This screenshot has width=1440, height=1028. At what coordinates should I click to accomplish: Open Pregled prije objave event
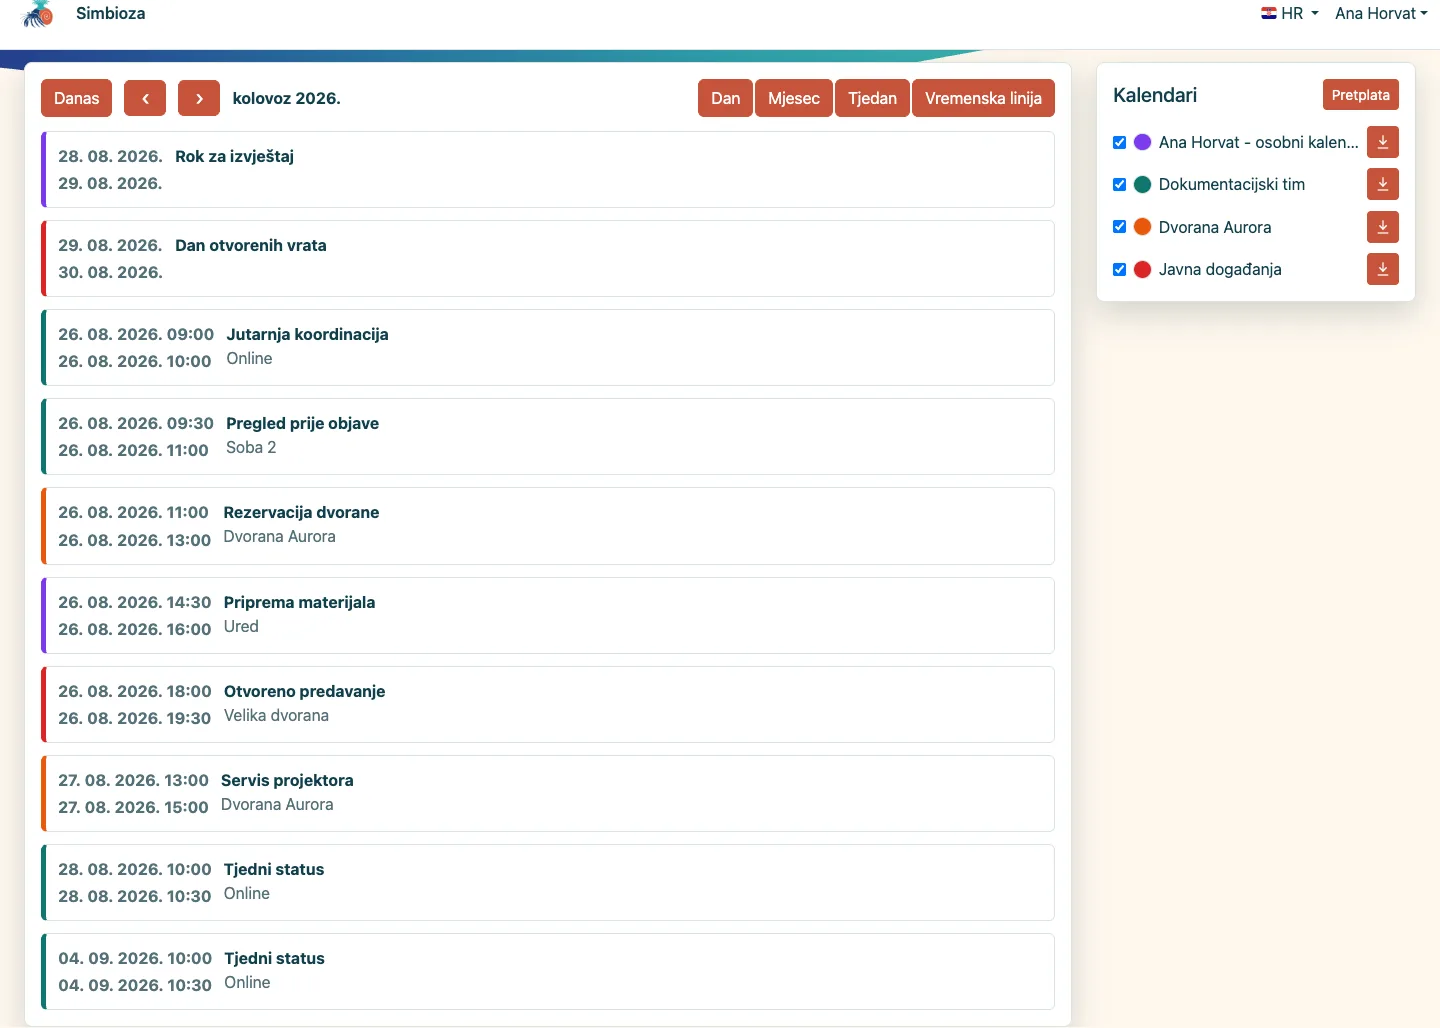tap(548, 437)
